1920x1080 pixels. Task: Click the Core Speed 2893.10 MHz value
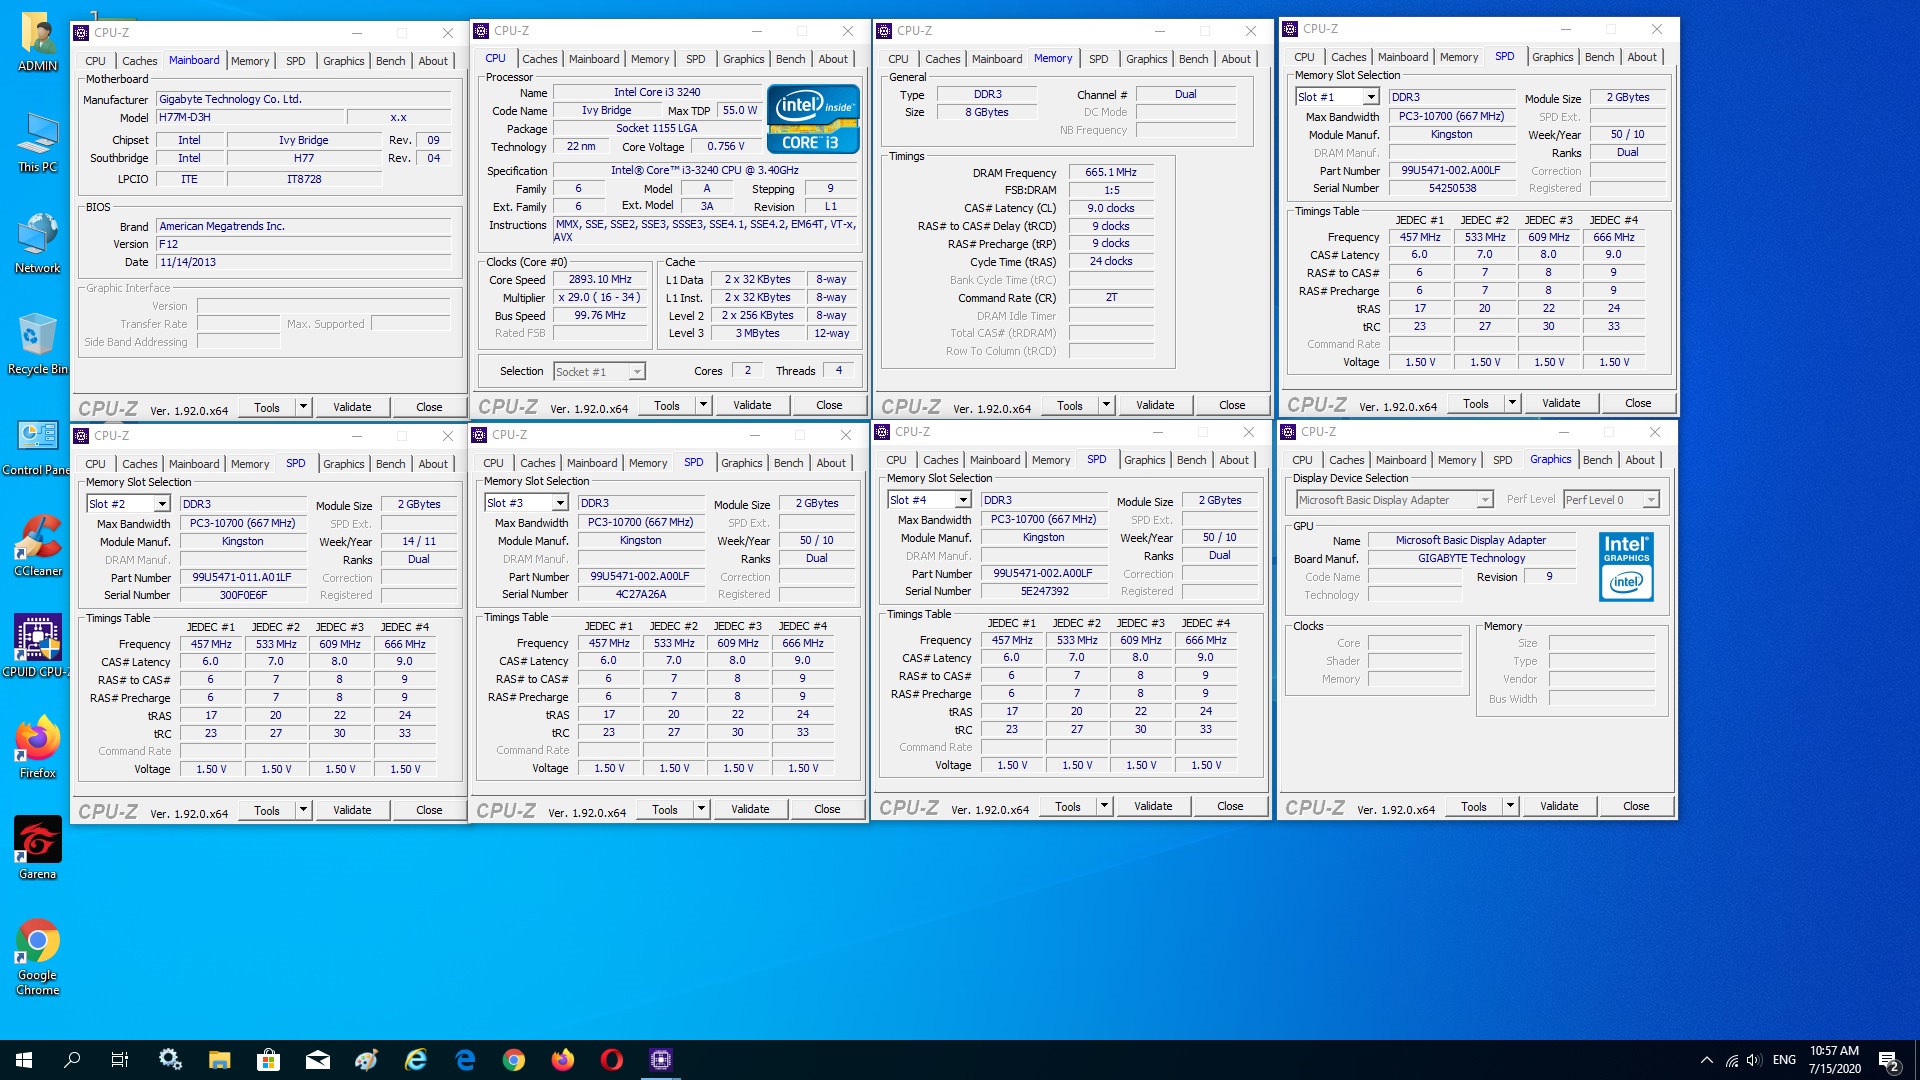point(600,280)
